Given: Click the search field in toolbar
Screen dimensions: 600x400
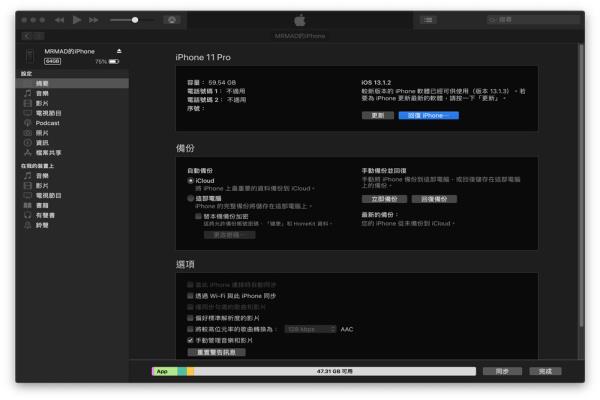Looking at the screenshot, I should pyautogui.click(x=533, y=20).
